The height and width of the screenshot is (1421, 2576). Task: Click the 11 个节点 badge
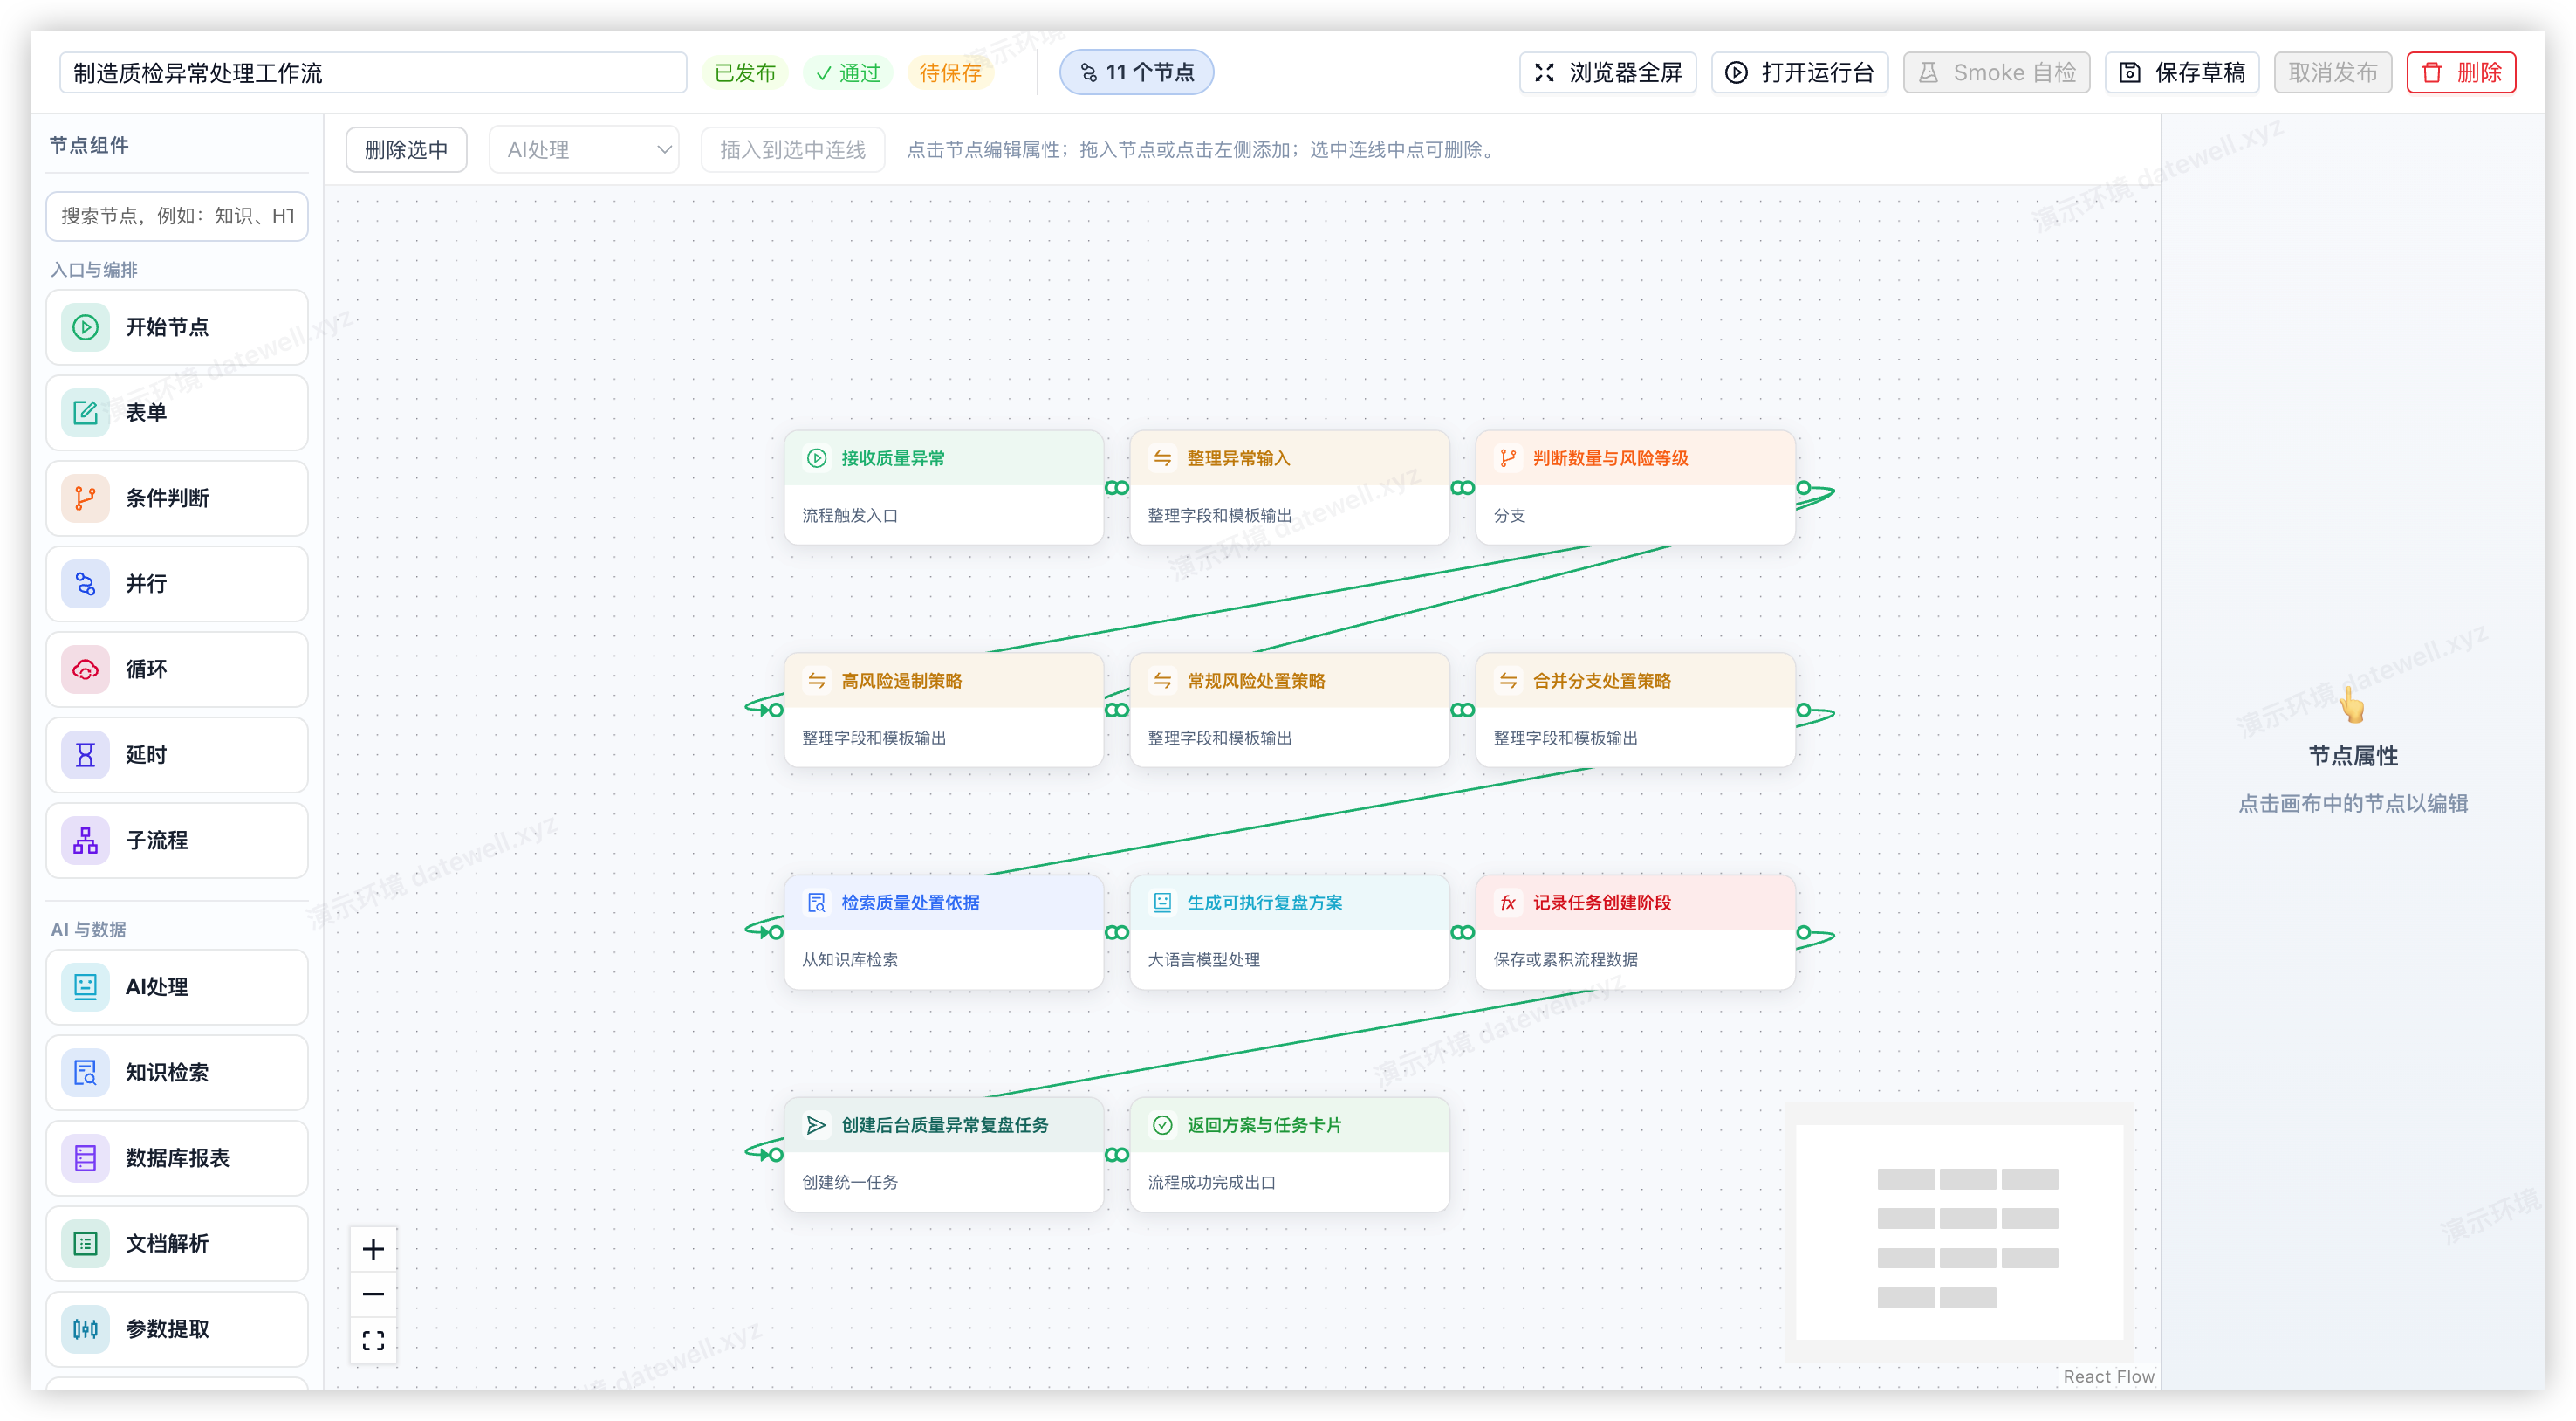pos(1136,72)
